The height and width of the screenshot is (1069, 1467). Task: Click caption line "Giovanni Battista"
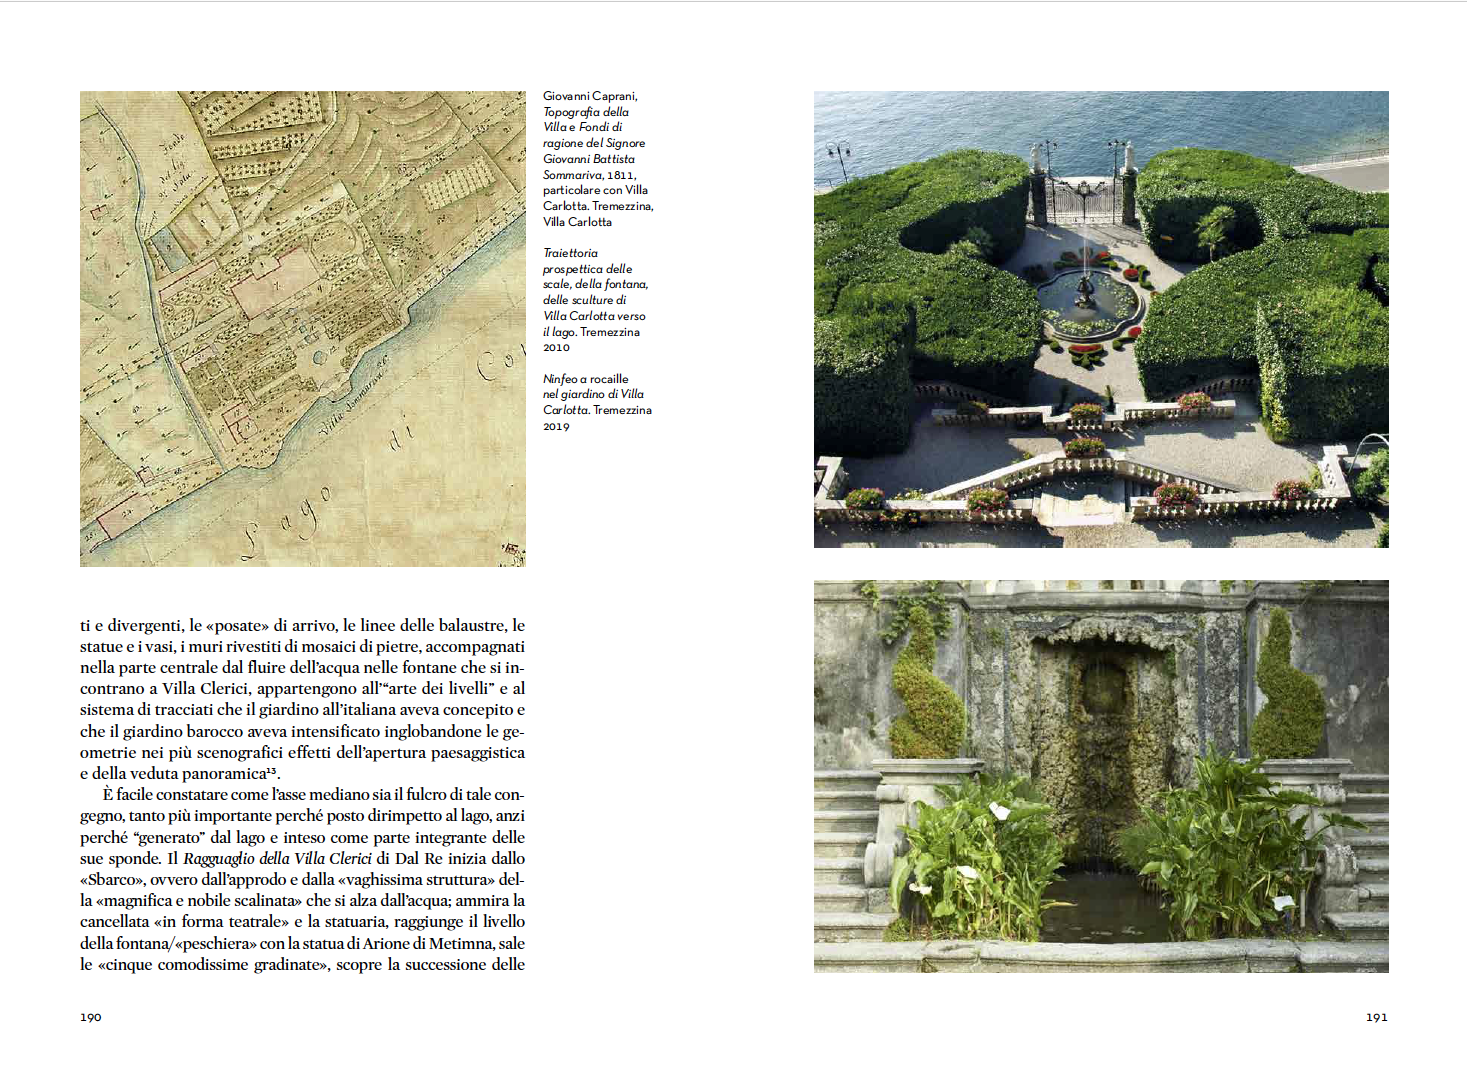pyautogui.click(x=589, y=159)
